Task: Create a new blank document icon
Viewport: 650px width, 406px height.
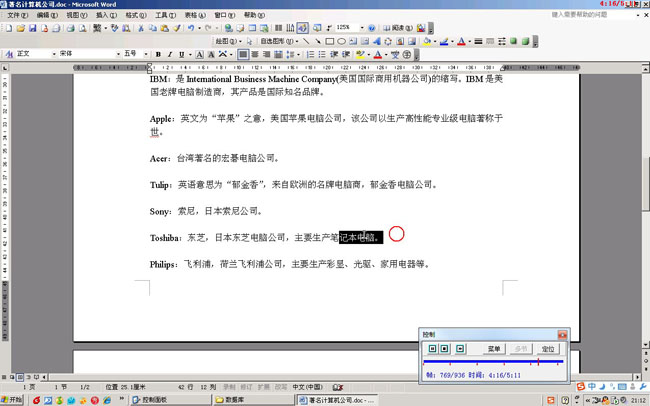Action: (7, 28)
